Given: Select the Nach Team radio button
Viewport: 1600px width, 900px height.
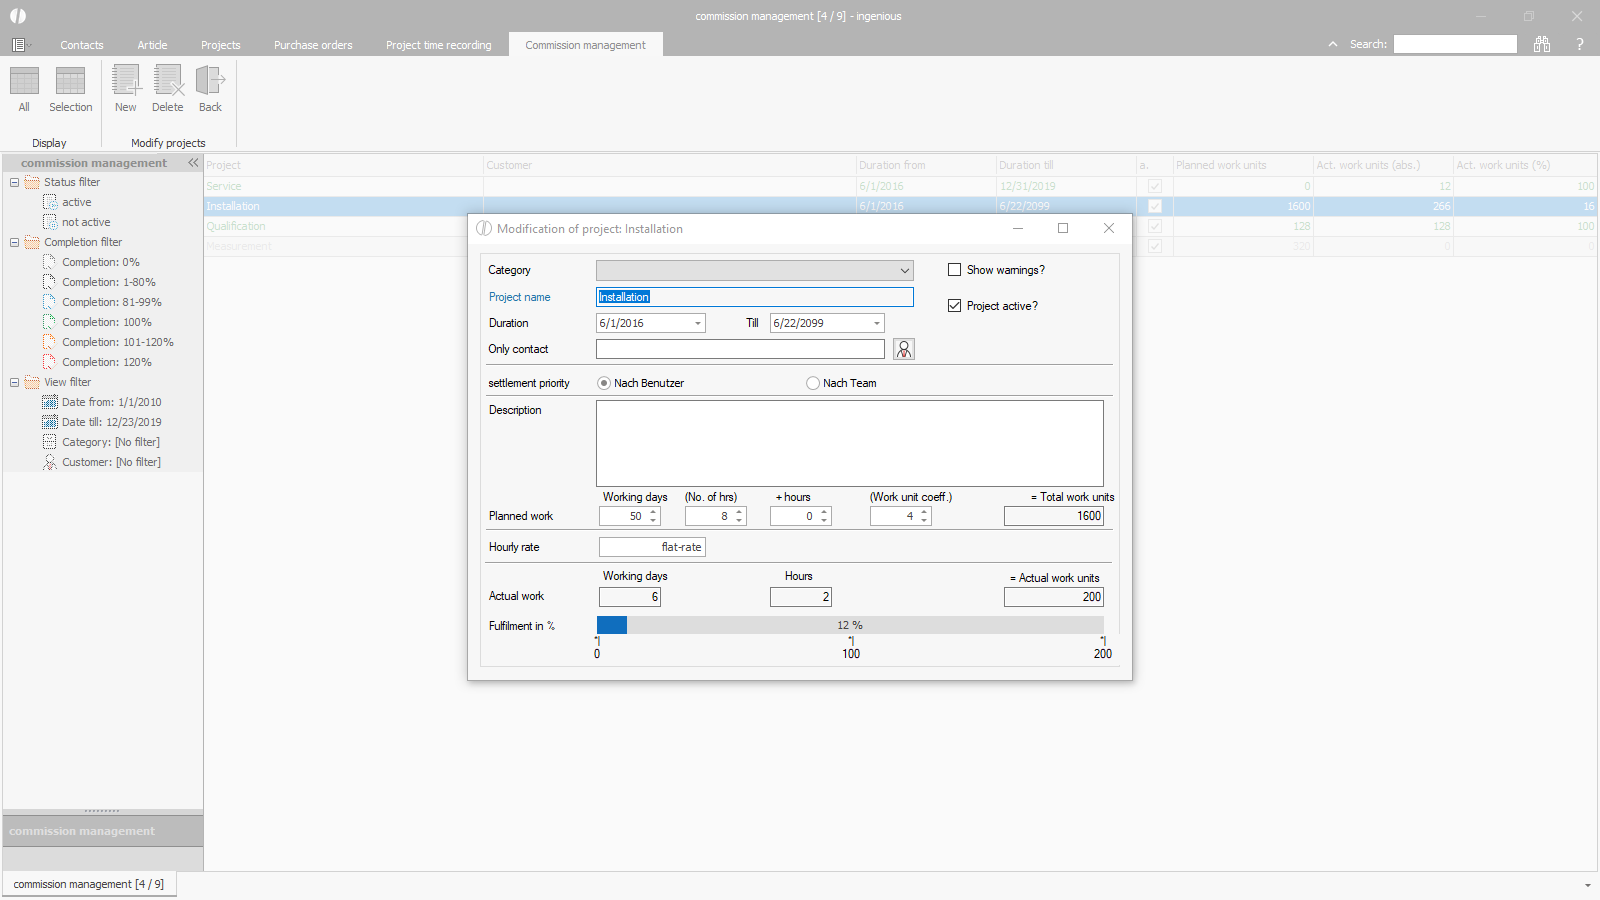Looking at the screenshot, I should 813,383.
